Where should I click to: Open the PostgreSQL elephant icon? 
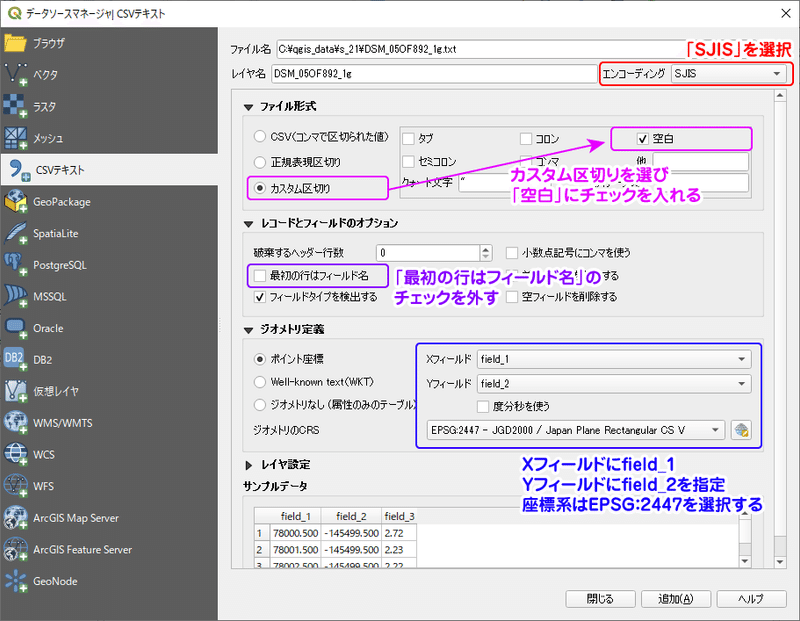(x=15, y=265)
